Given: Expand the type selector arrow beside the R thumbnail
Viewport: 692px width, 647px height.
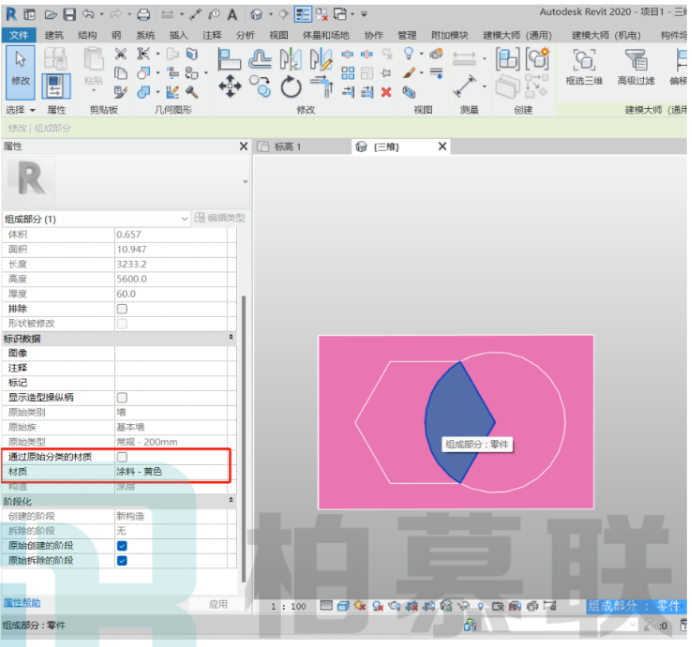Looking at the screenshot, I should [x=245, y=181].
